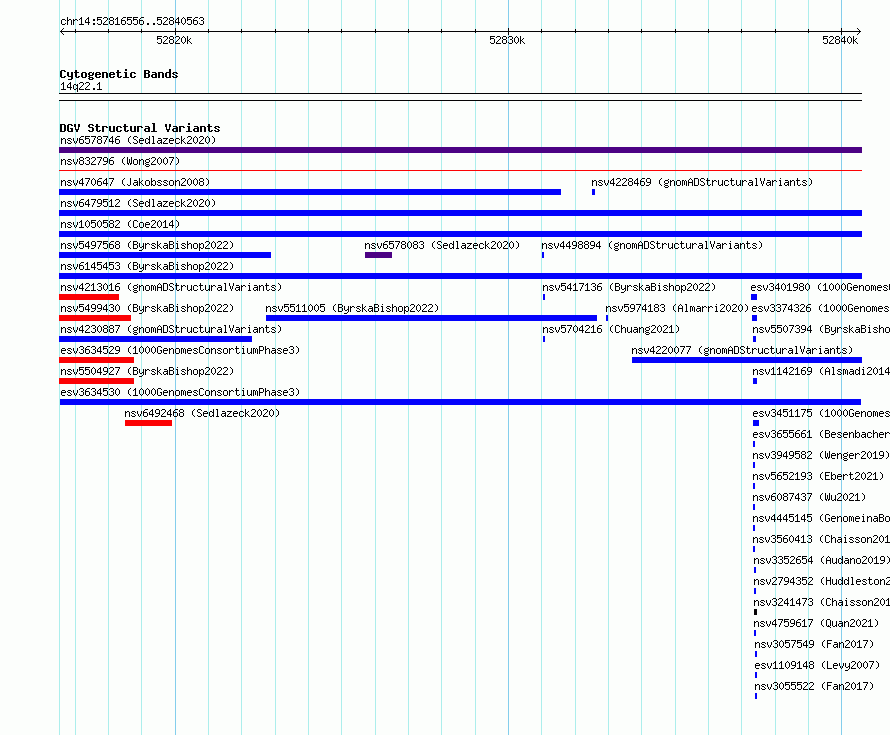Select the nsv5511005 blue variant bar
This screenshot has width=890, height=735.
tap(431, 318)
